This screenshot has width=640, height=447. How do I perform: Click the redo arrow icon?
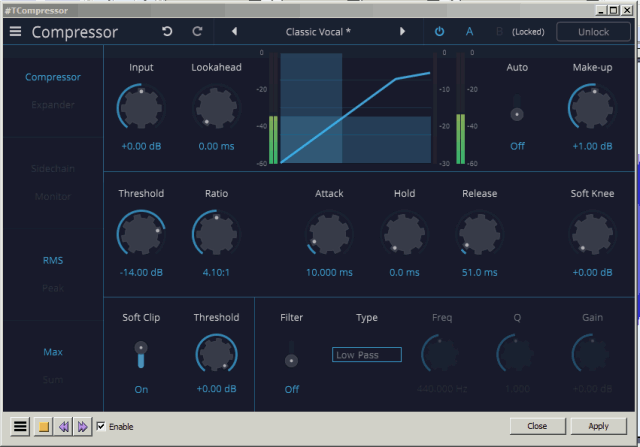click(x=198, y=31)
